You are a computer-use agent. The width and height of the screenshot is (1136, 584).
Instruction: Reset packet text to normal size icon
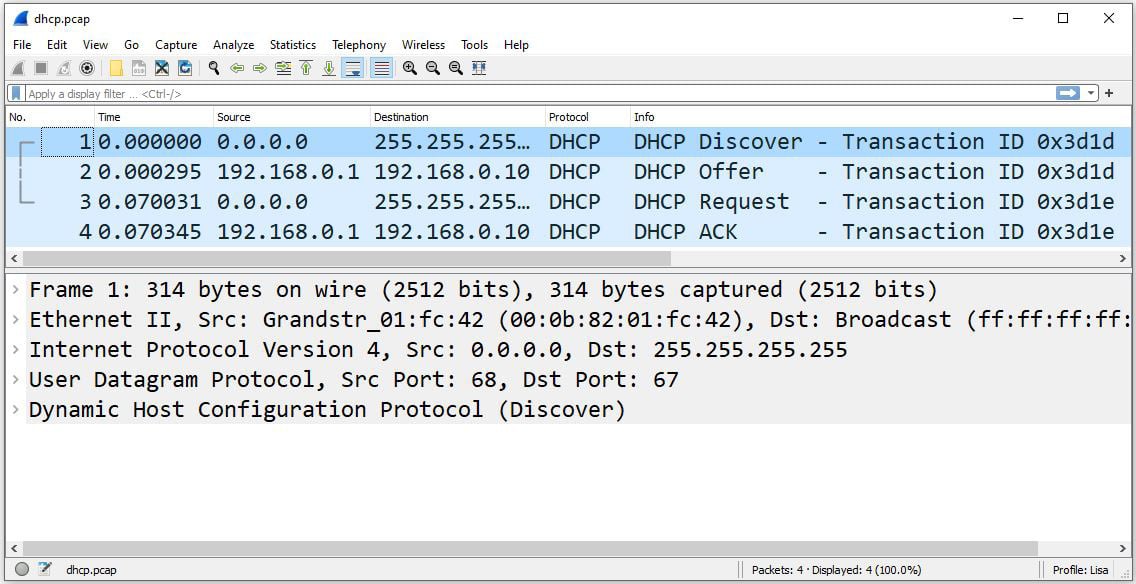[x=456, y=68]
